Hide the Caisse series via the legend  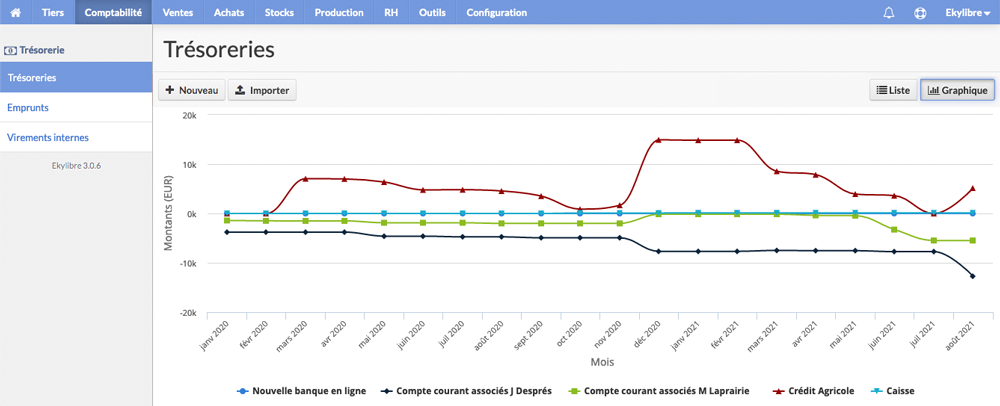tap(892, 391)
